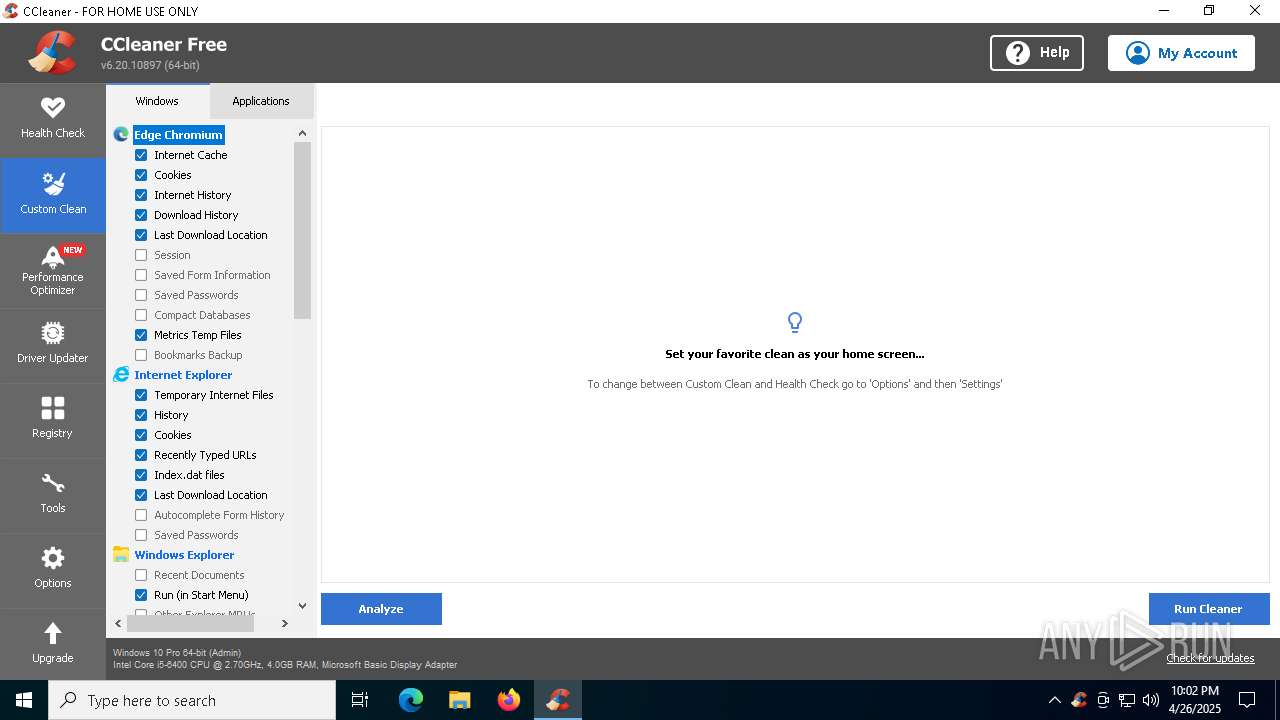Click the Run Cleaner button

pos(1208,609)
